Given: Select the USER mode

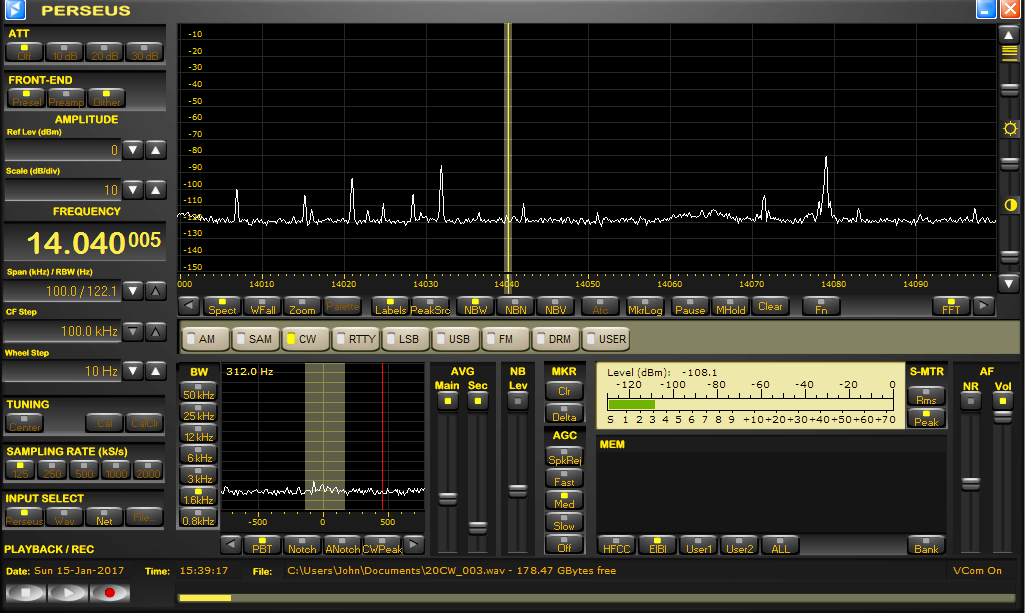Looking at the screenshot, I should pyautogui.click(x=607, y=339).
